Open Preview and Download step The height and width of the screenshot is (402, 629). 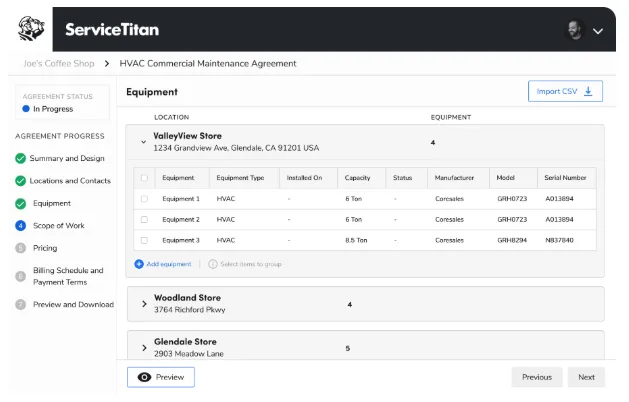point(73,305)
